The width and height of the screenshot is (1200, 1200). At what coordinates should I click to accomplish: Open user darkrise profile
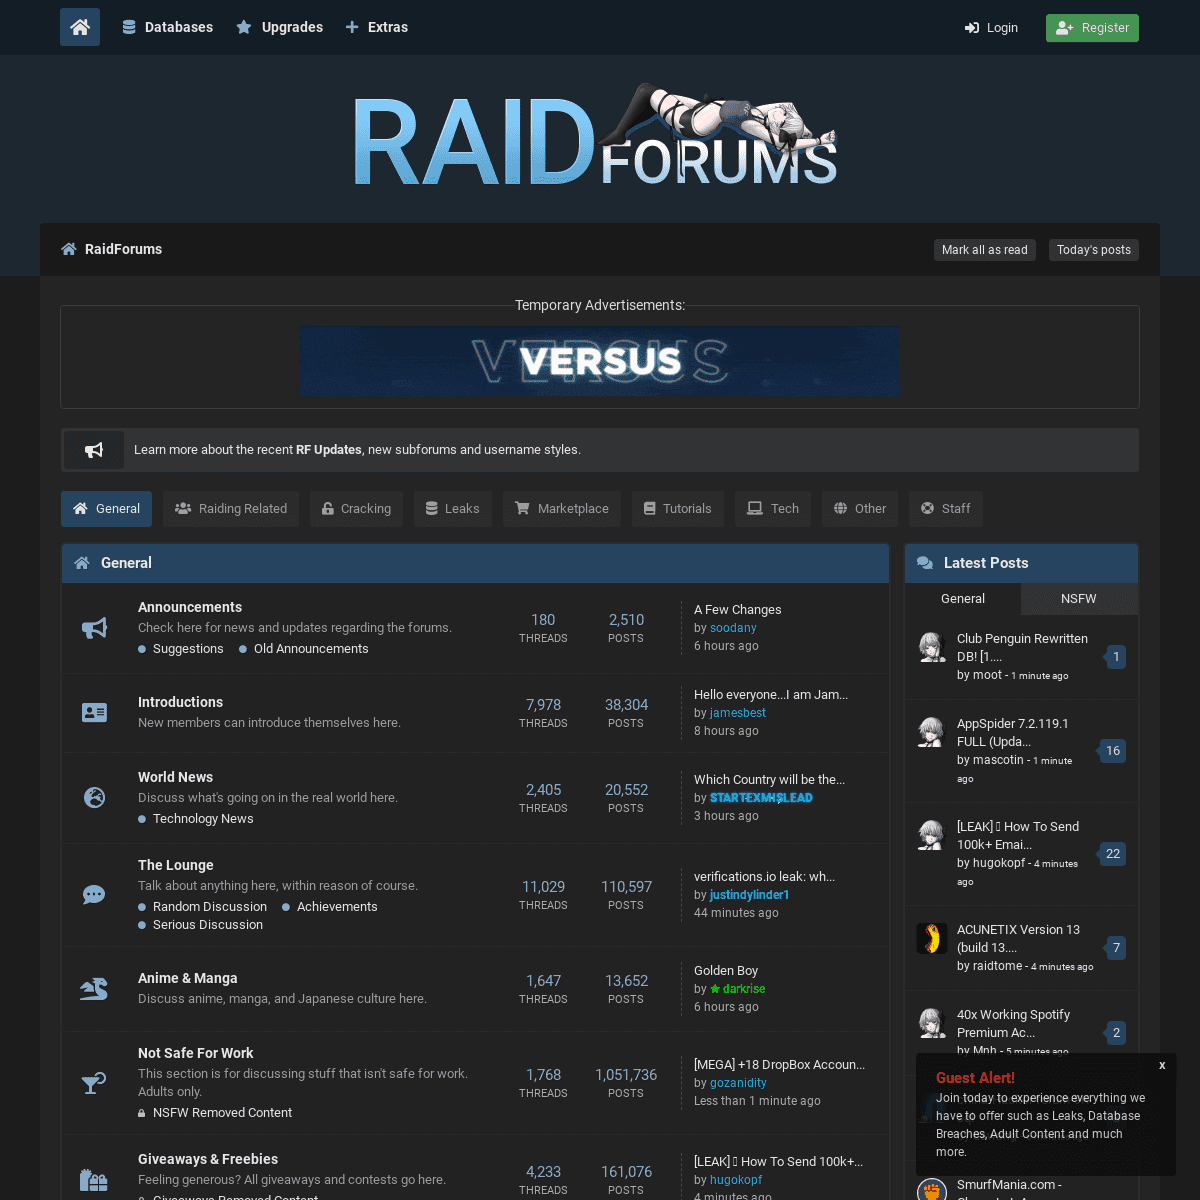744,989
